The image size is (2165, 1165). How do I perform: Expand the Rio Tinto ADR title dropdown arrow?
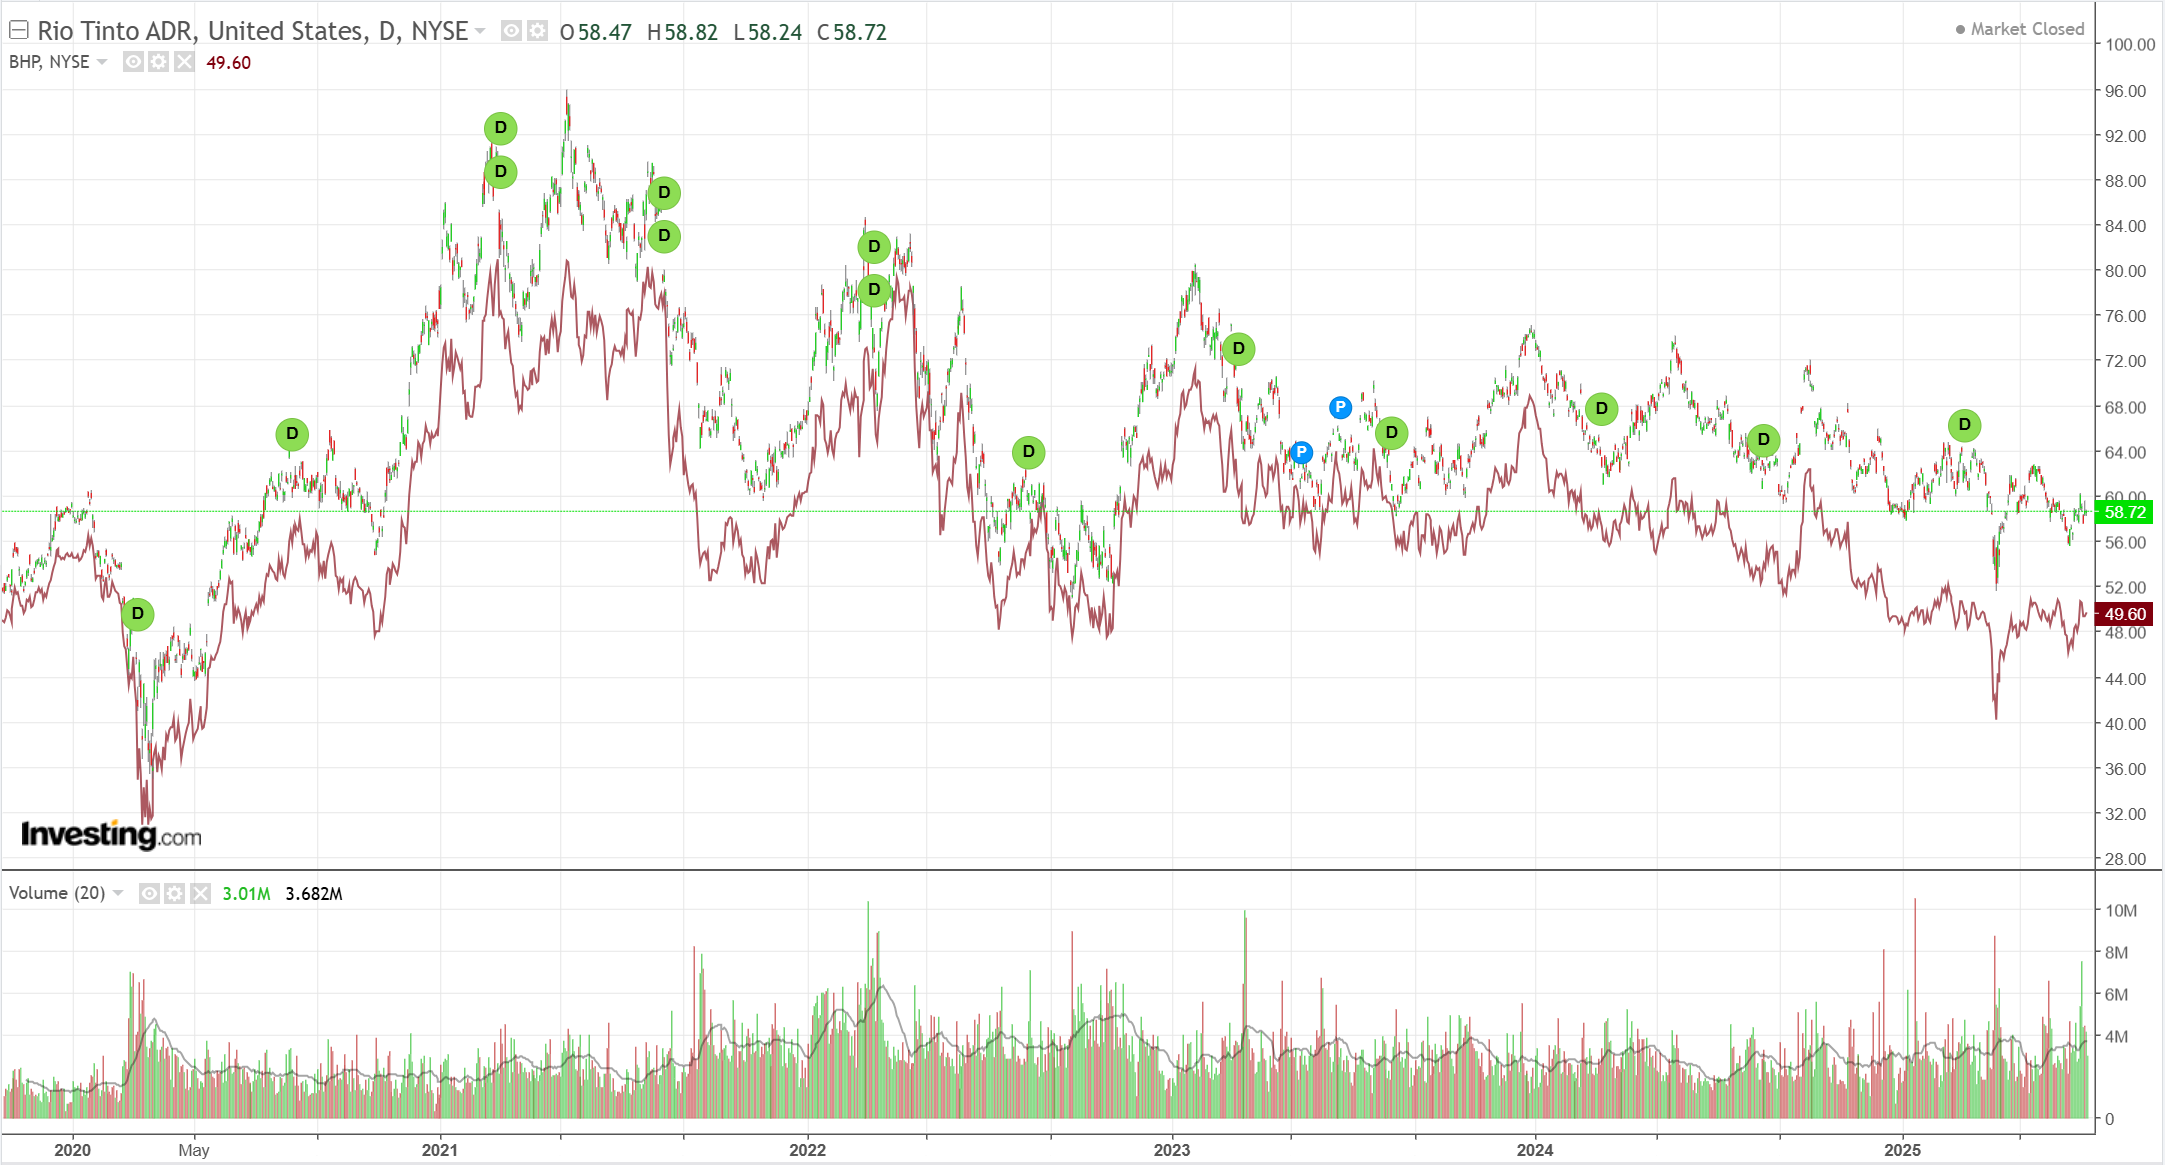click(481, 31)
